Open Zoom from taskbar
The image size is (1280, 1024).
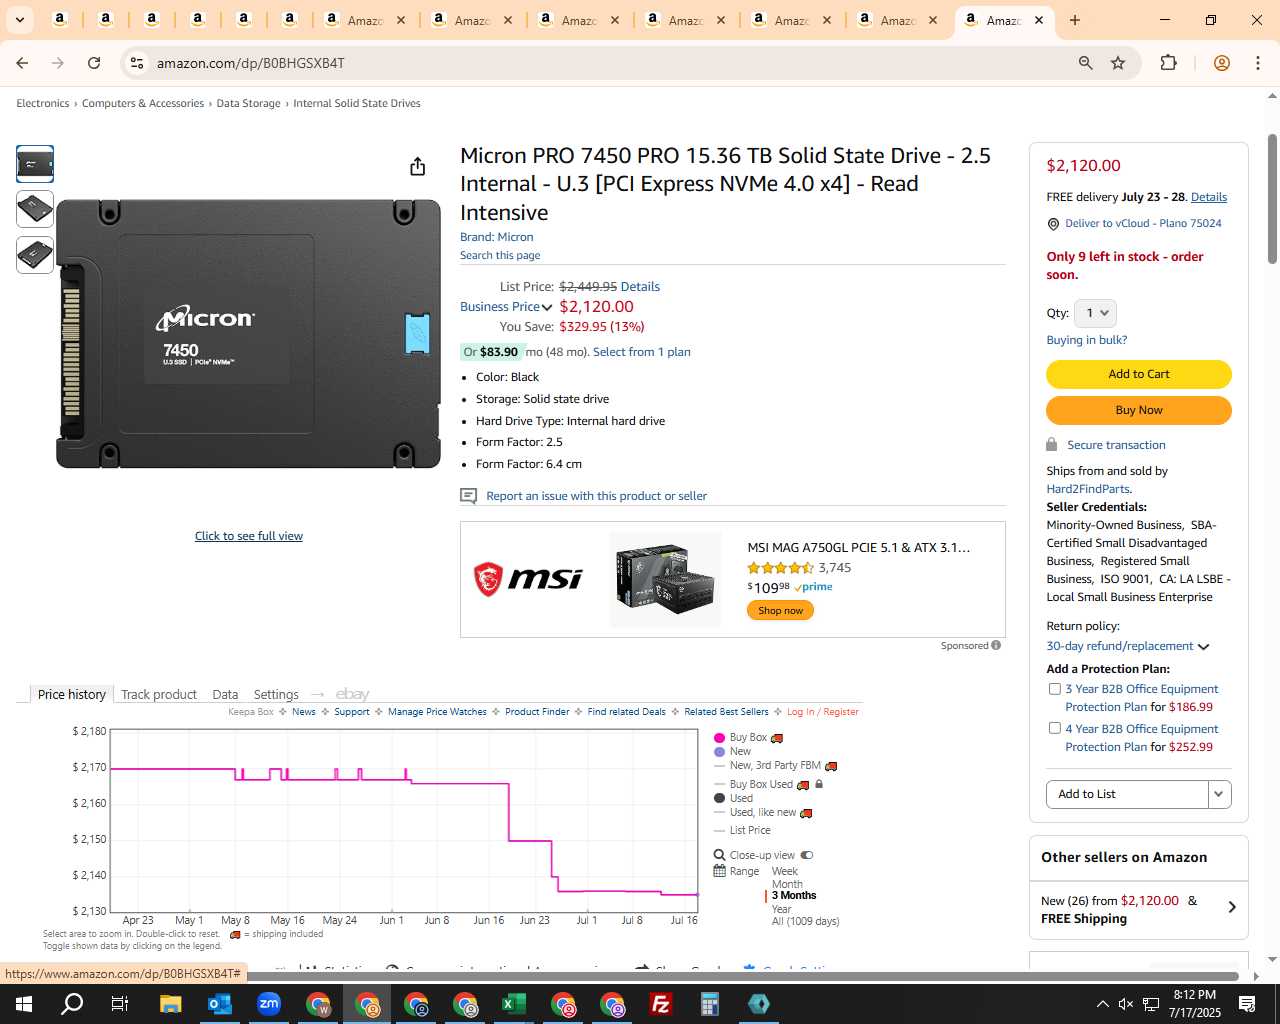click(x=269, y=1004)
